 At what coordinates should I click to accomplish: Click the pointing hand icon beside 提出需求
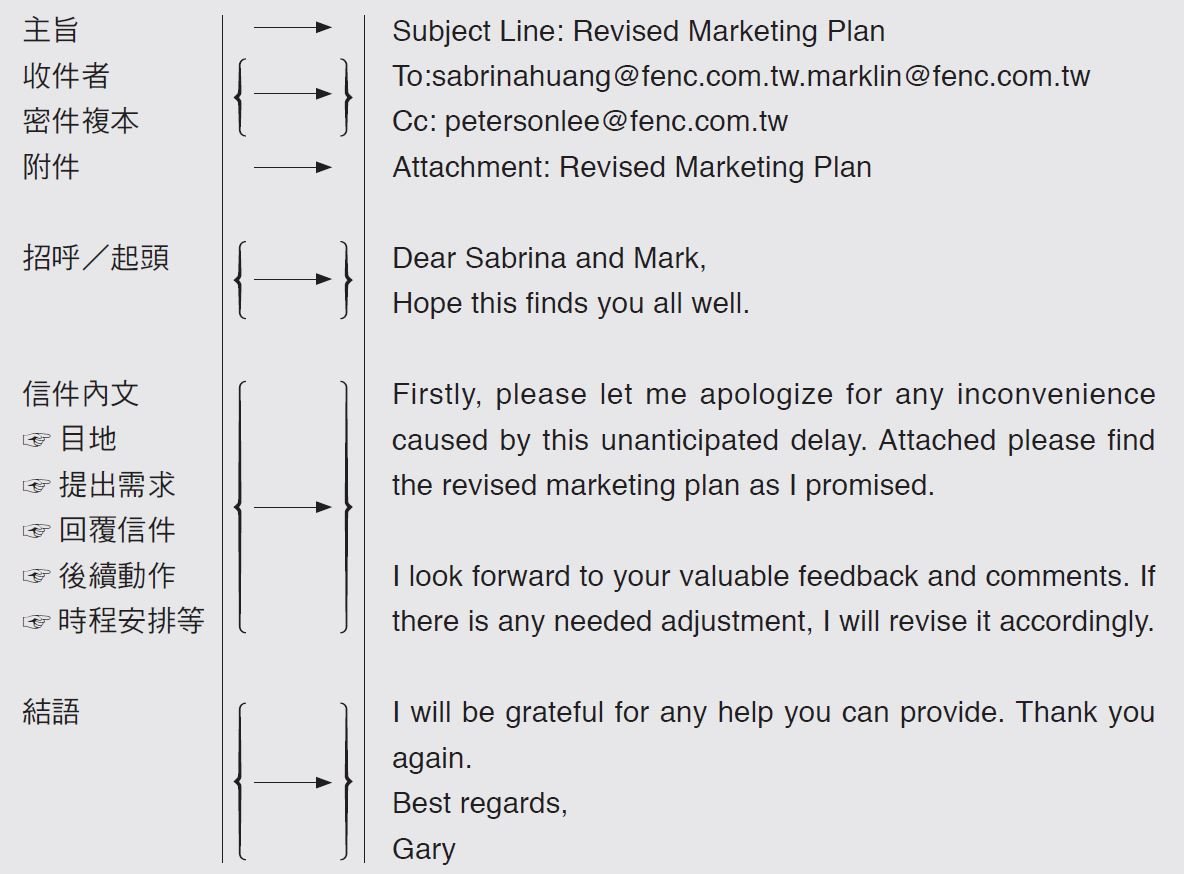point(37,487)
